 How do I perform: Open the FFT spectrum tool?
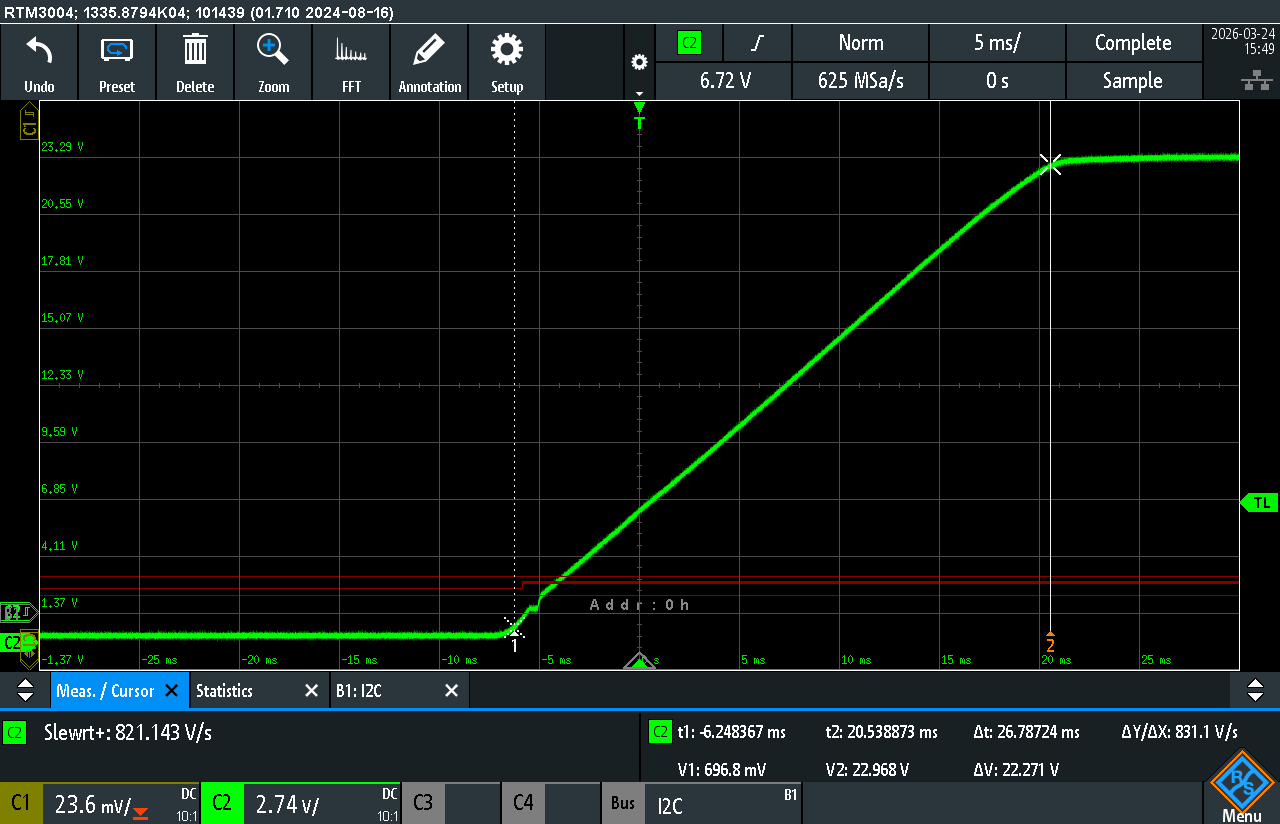pyautogui.click(x=351, y=62)
